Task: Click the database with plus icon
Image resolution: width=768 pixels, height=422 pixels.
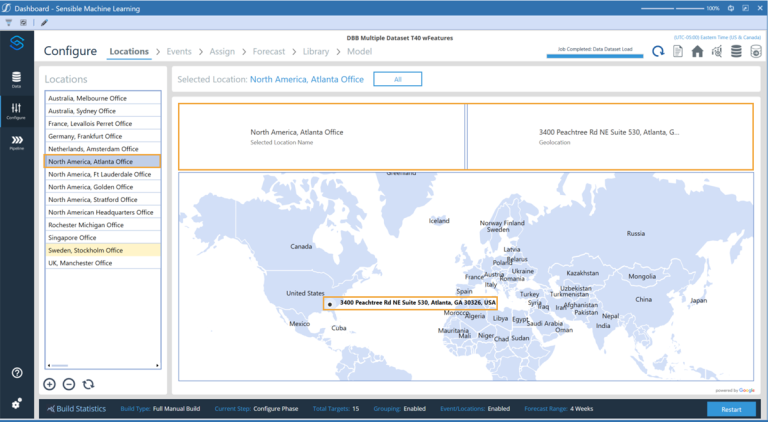Action: click(756, 51)
